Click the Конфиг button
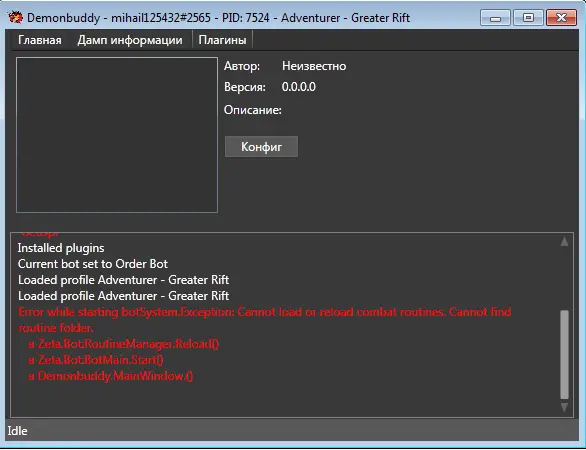This screenshot has height=450, width=586. pos(261,147)
